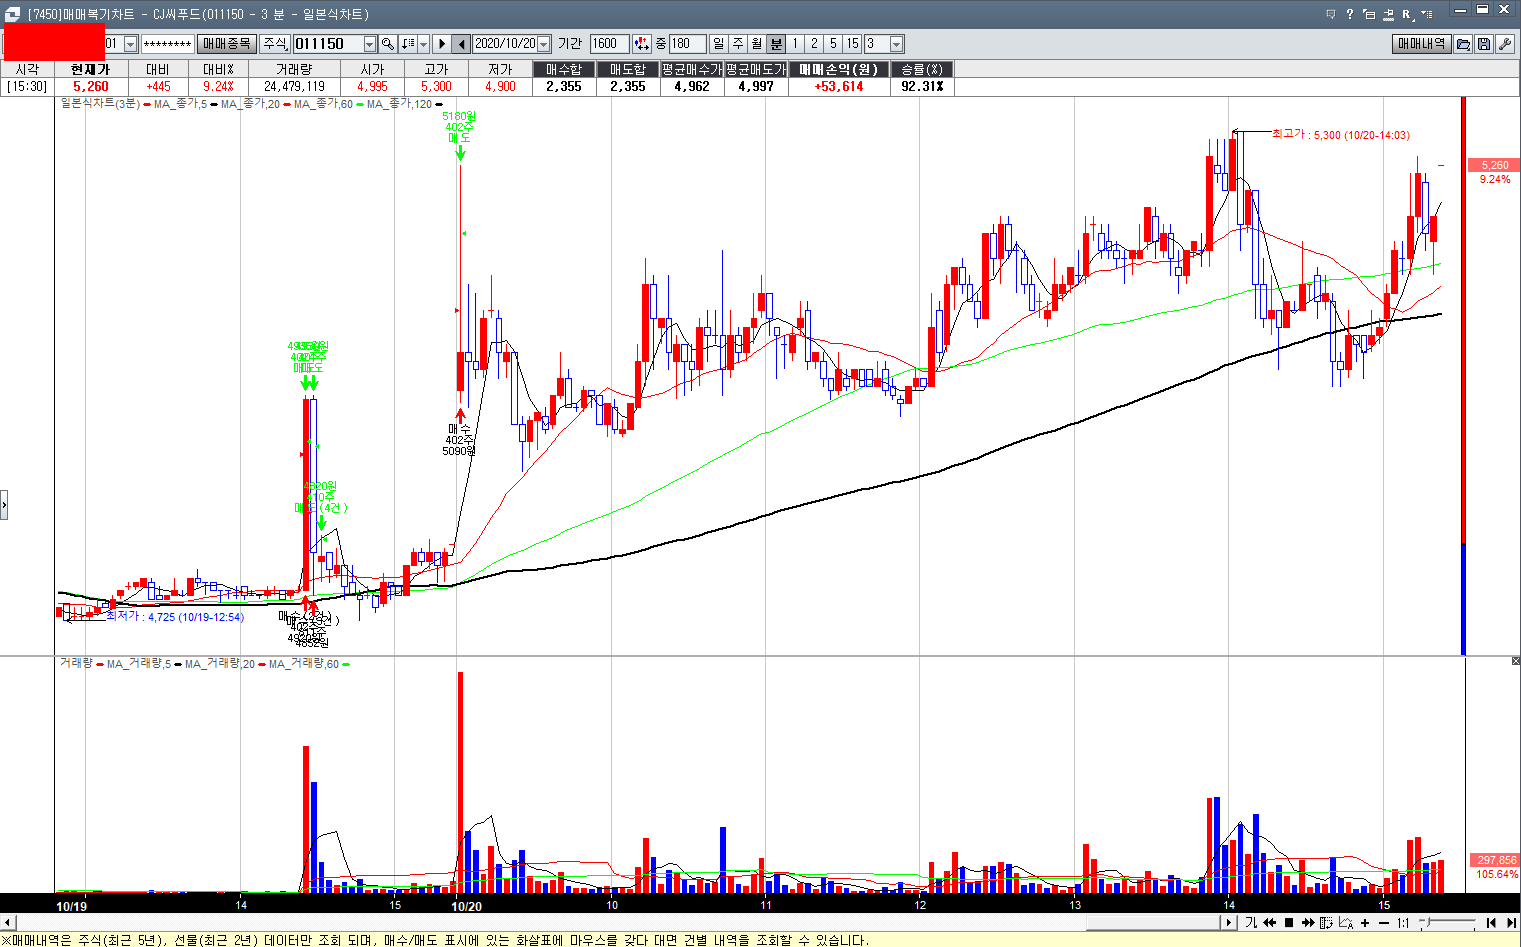Click the sort order icon beside search

click(407, 44)
